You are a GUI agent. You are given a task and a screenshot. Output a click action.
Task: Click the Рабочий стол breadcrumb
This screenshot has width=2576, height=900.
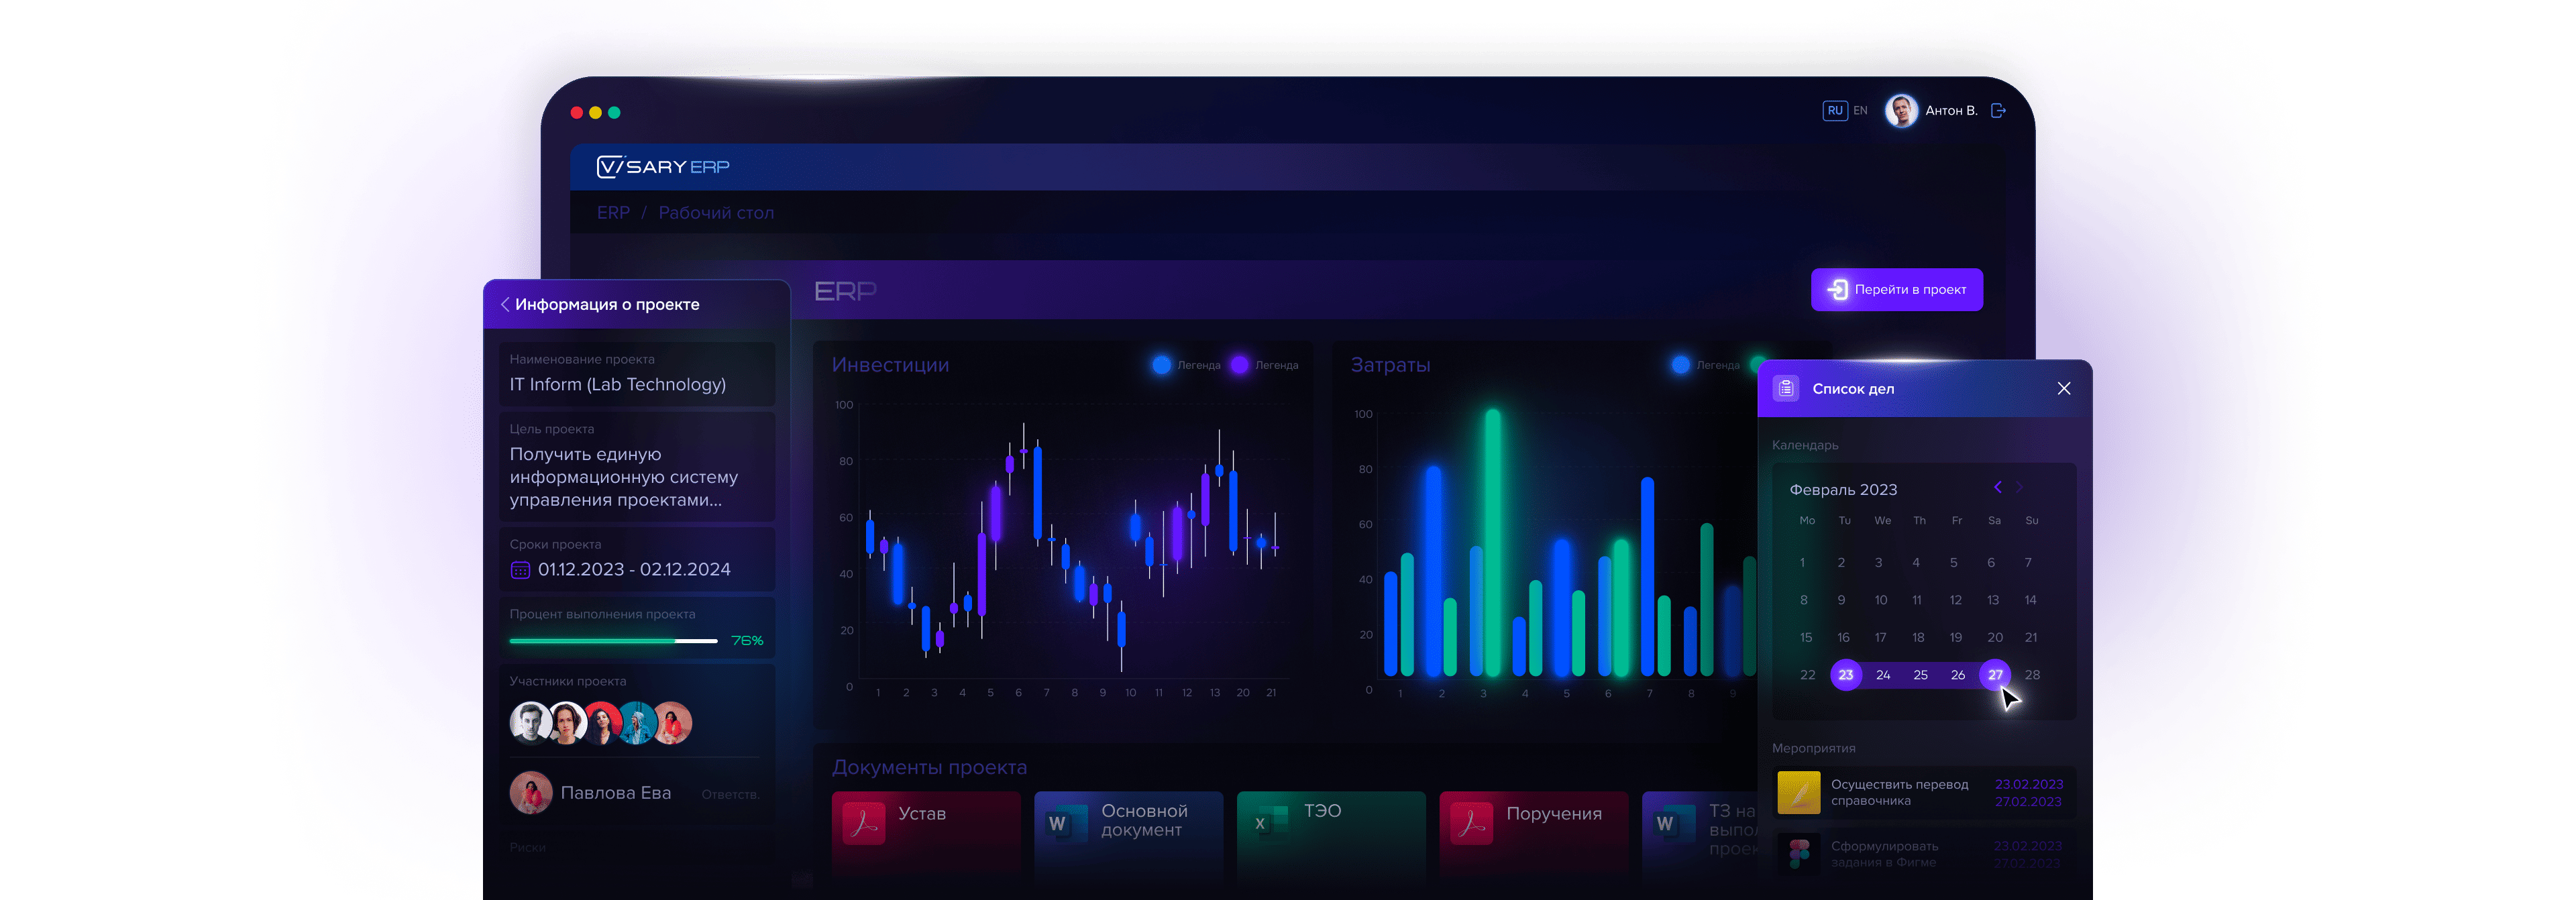click(716, 213)
